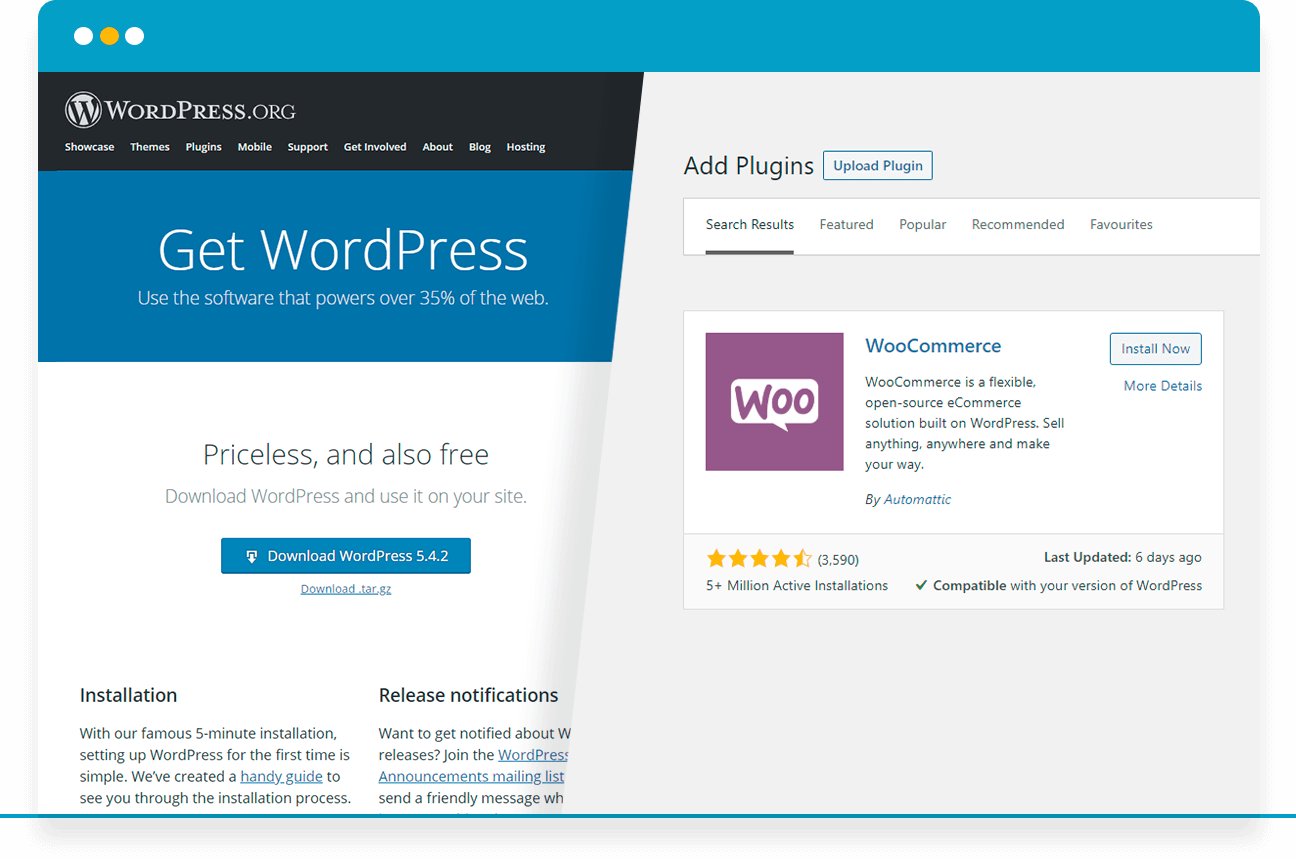The height and width of the screenshot is (859, 1296).
Task: Click the Download .tar.gz link
Action: pos(346,589)
